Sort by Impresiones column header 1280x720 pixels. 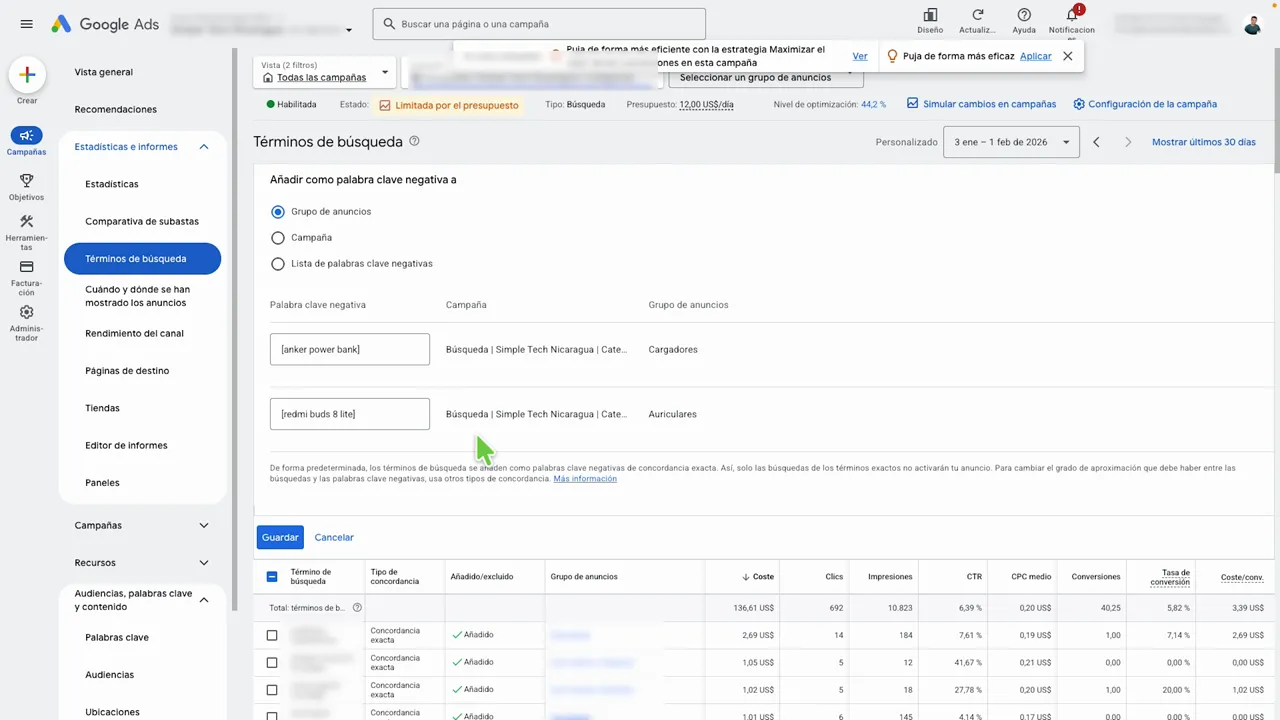coord(890,577)
